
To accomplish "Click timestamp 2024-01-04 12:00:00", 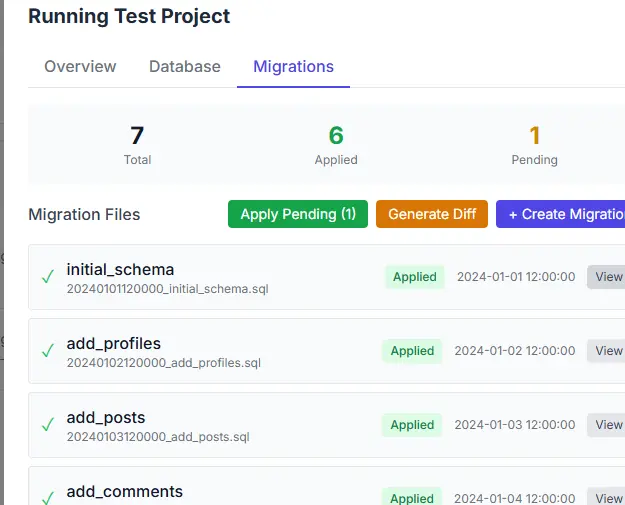I will click(515, 499).
